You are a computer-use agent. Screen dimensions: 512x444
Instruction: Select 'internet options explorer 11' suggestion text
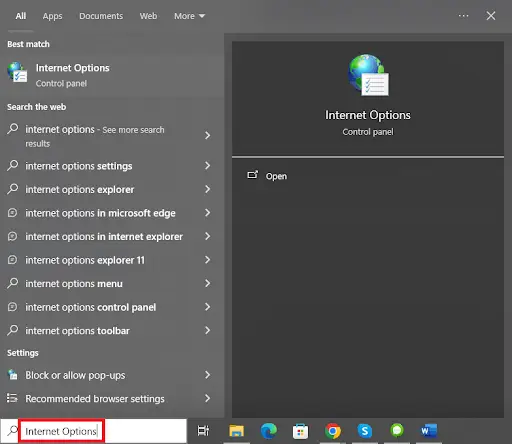(x=85, y=260)
